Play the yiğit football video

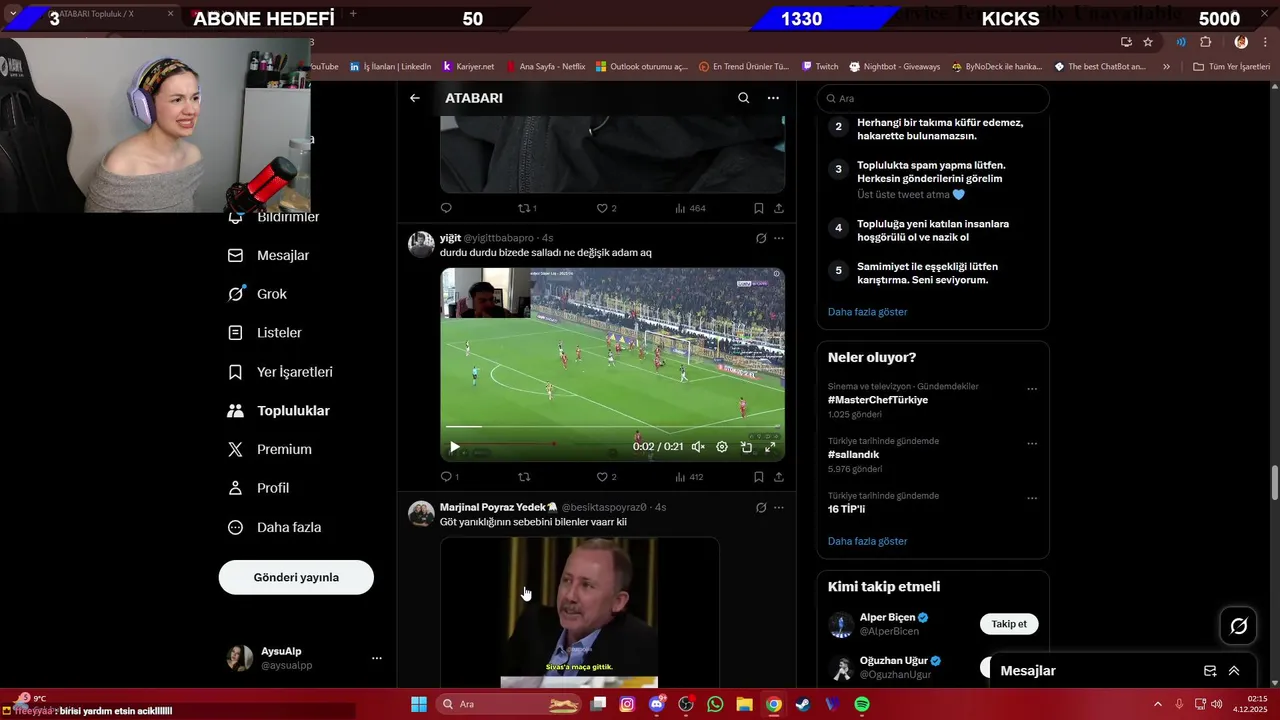pyautogui.click(x=454, y=447)
